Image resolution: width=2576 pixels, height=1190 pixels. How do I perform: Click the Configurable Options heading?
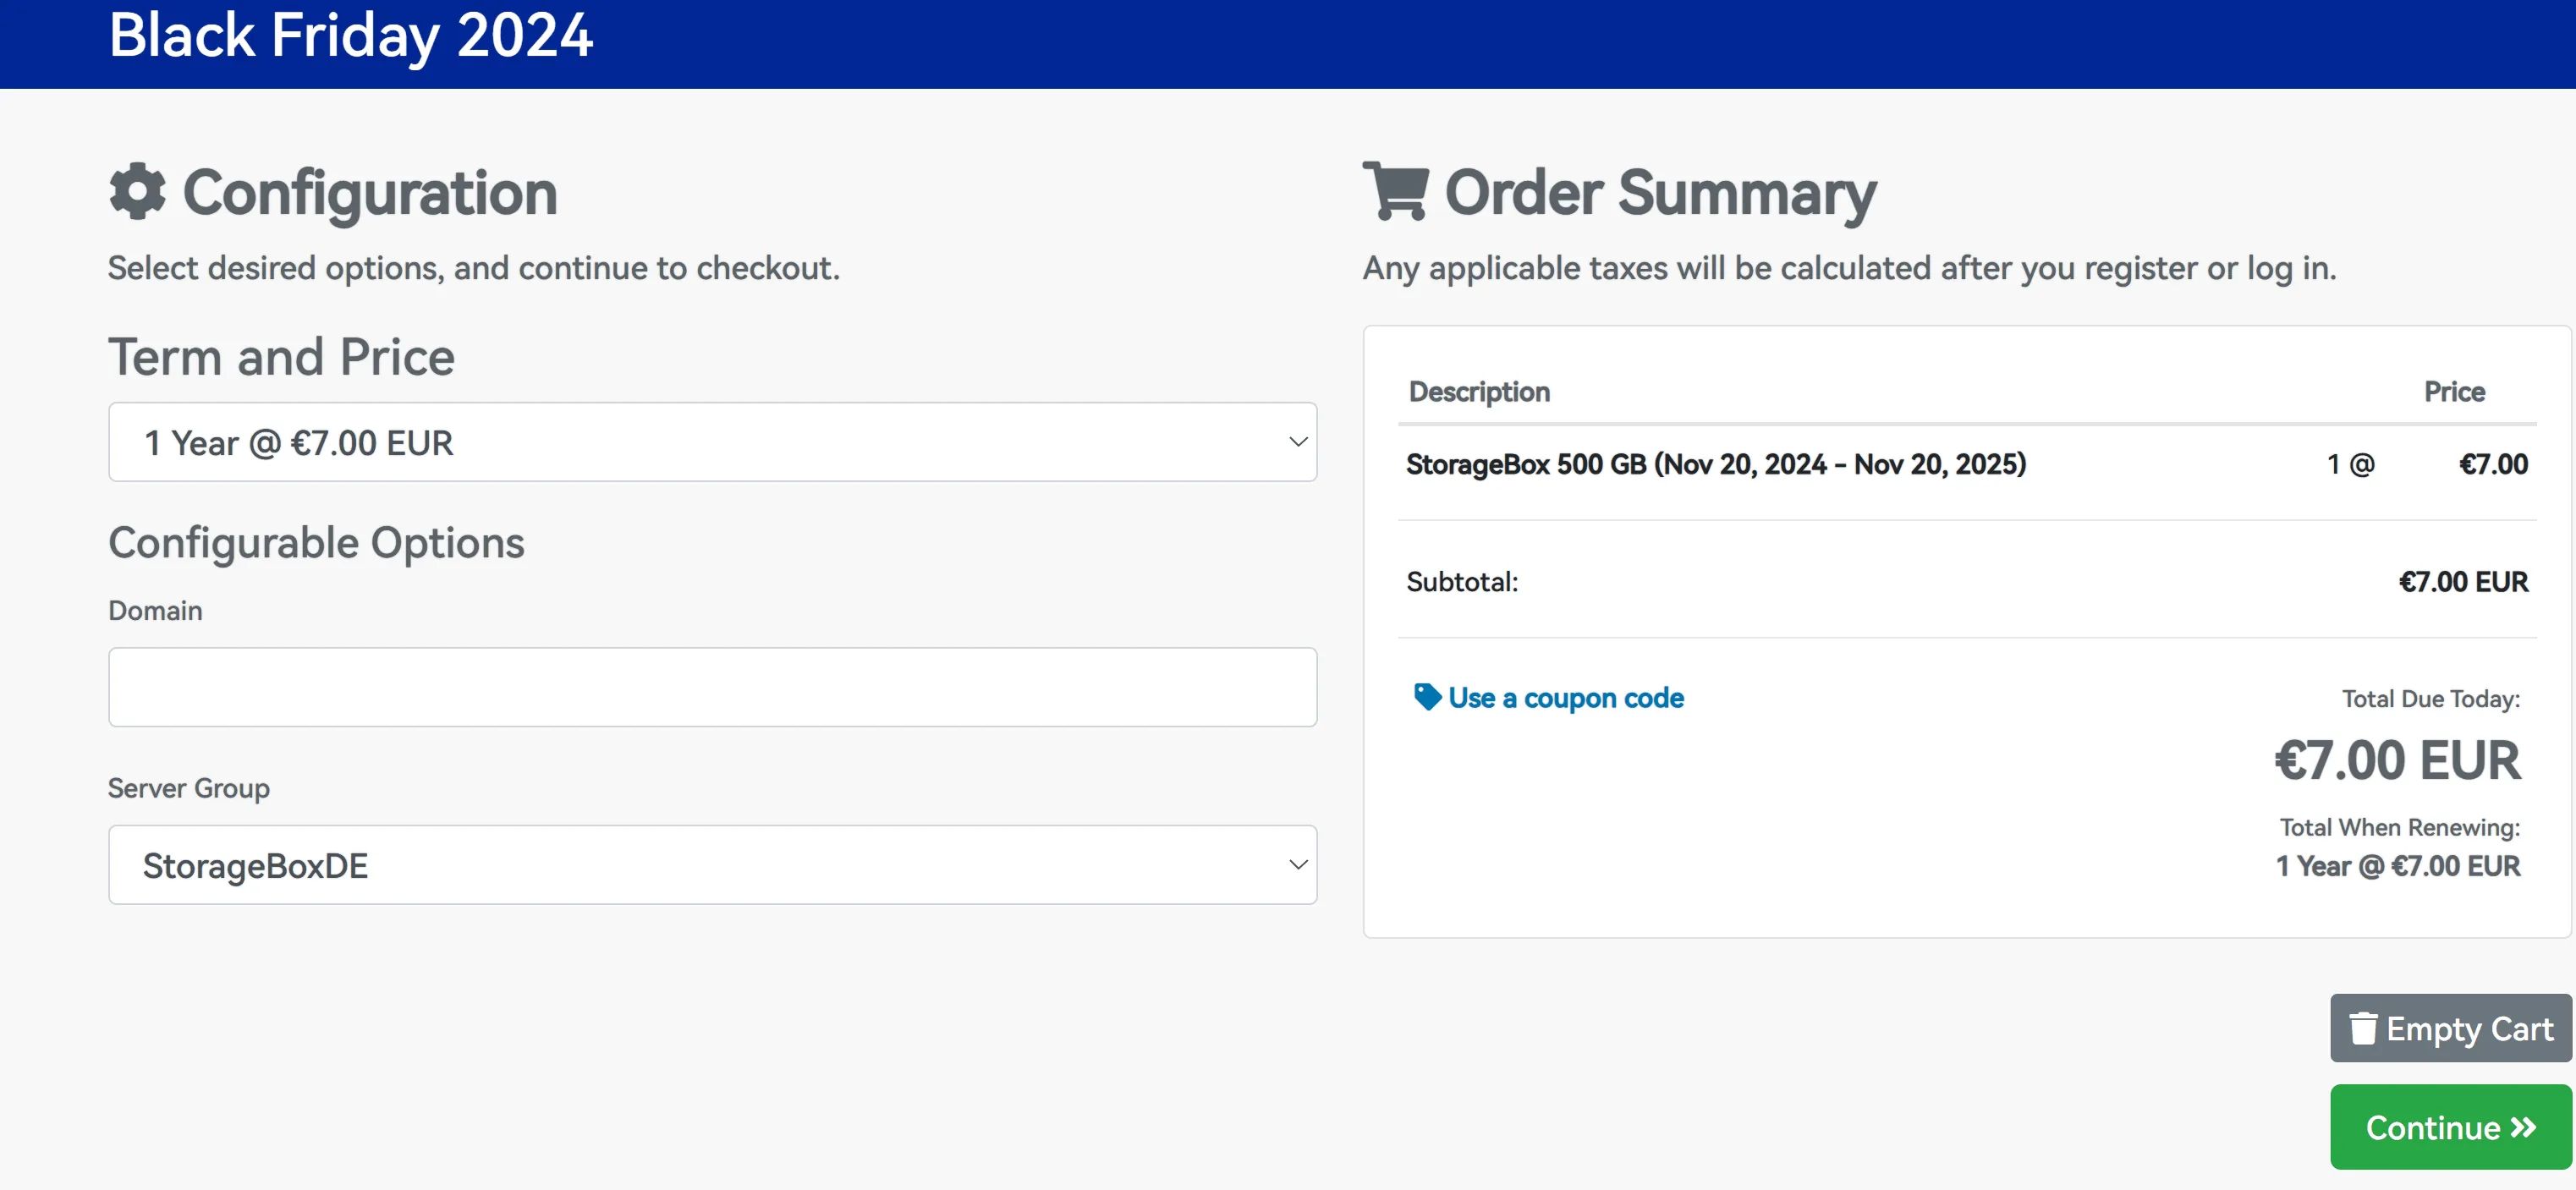316,543
